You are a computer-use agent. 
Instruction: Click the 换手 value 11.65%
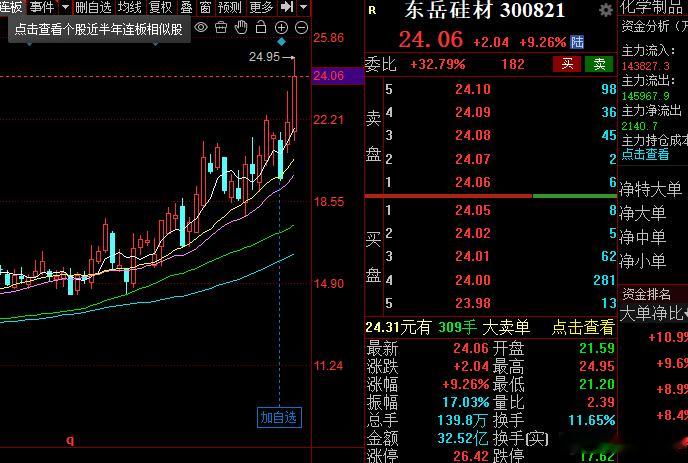[x=592, y=420]
